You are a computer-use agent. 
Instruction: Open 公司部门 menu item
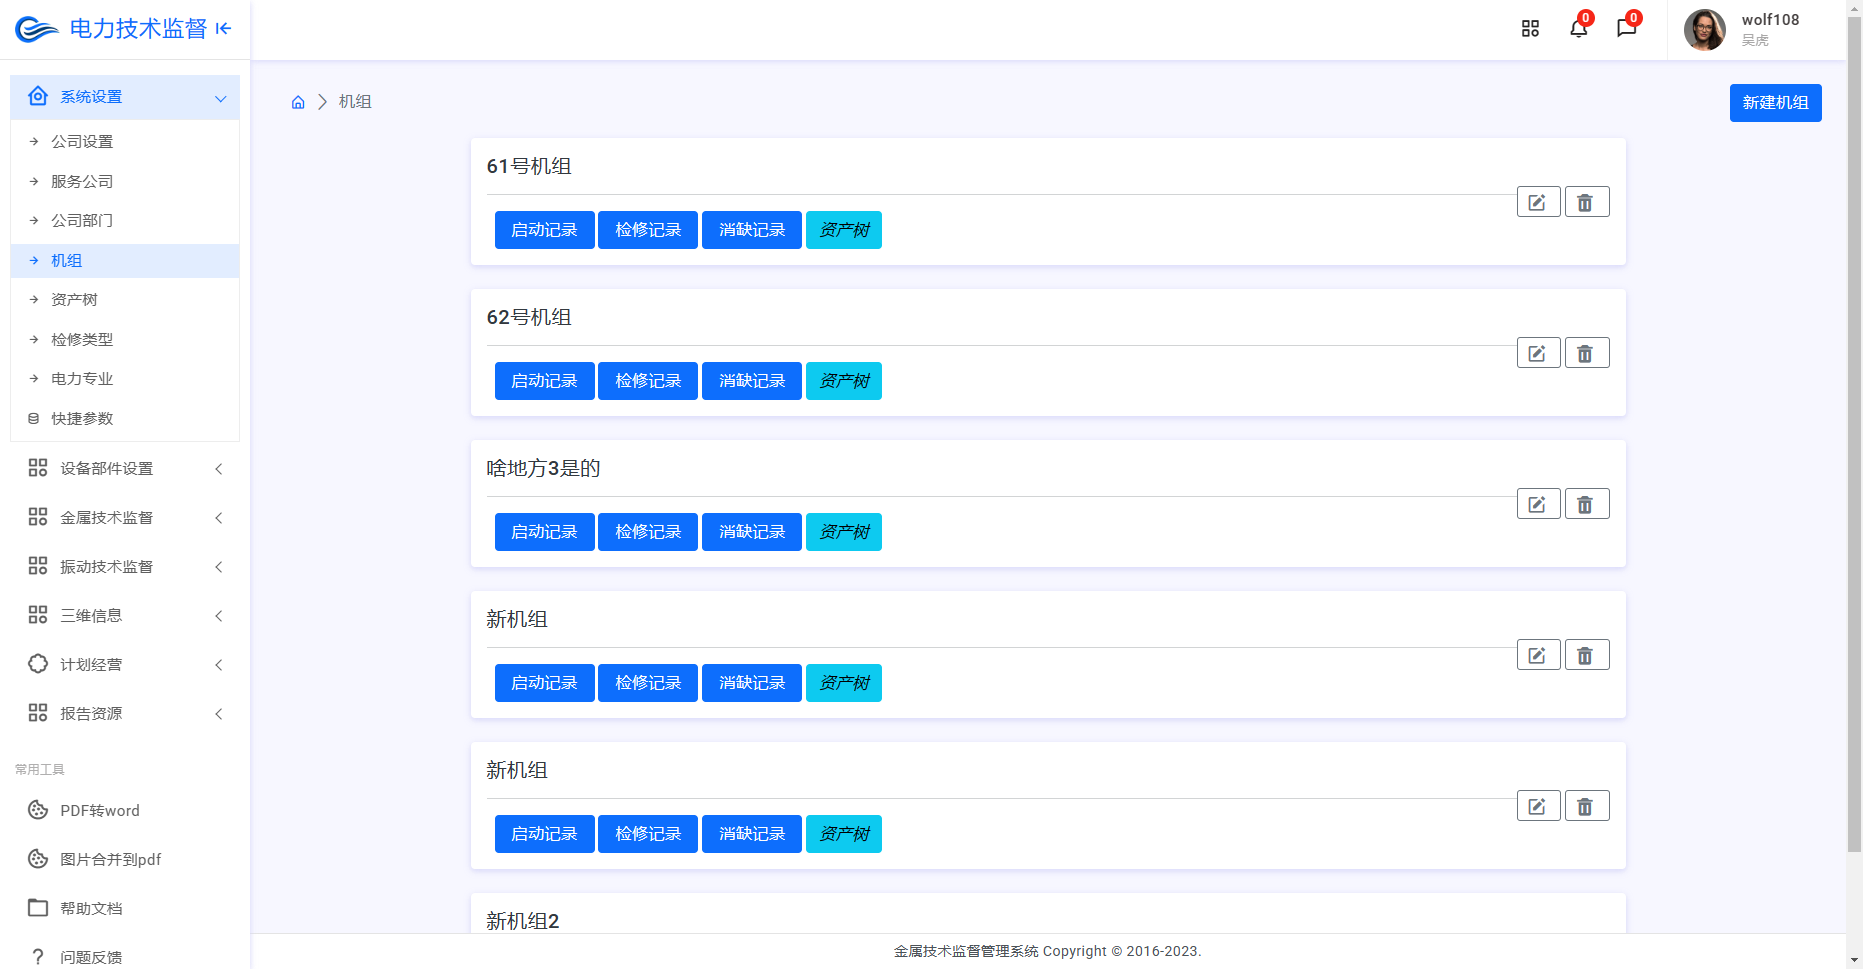[x=125, y=220]
